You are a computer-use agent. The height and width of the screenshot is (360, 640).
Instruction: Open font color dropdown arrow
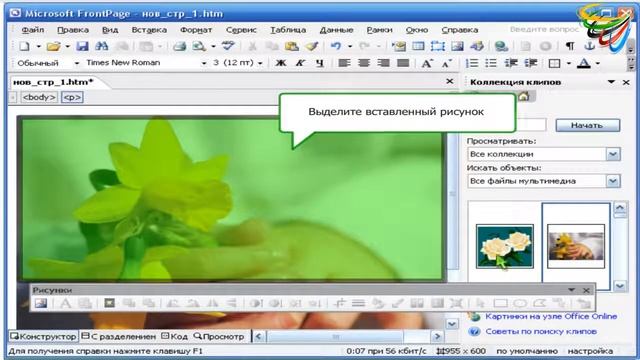point(598,63)
